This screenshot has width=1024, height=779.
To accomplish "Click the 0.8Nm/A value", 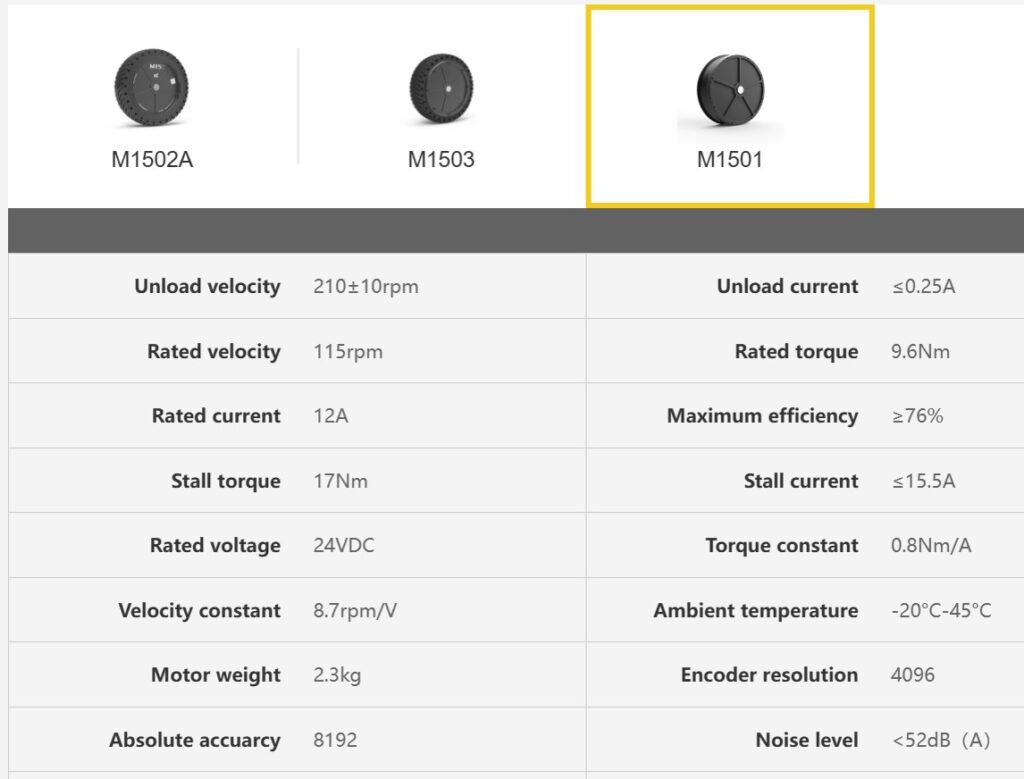I will pyautogui.click(x=931, y=545).
